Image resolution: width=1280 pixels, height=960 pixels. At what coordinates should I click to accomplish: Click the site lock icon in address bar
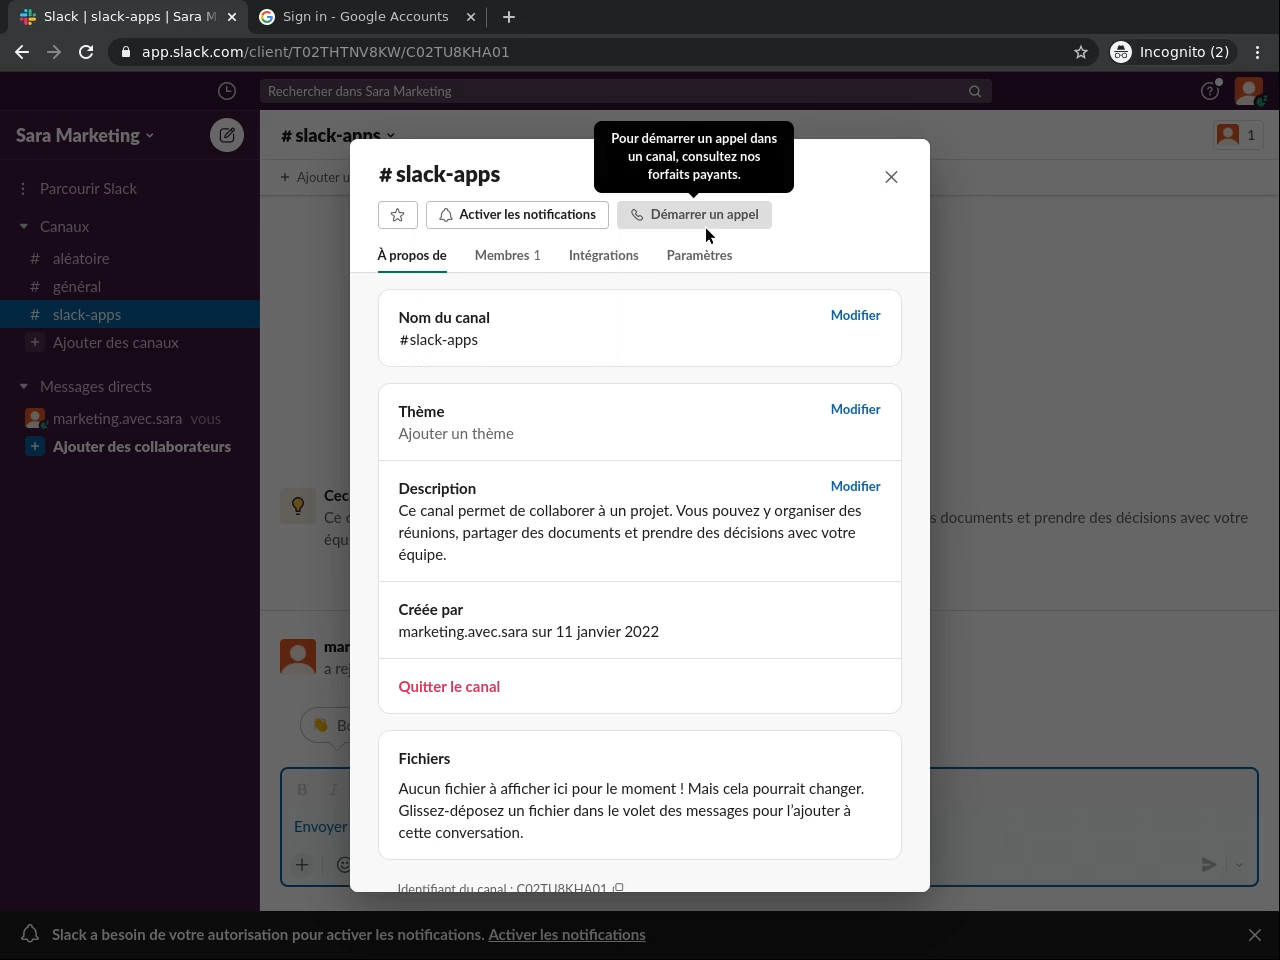pyautogui.click(x=126, y=52)
